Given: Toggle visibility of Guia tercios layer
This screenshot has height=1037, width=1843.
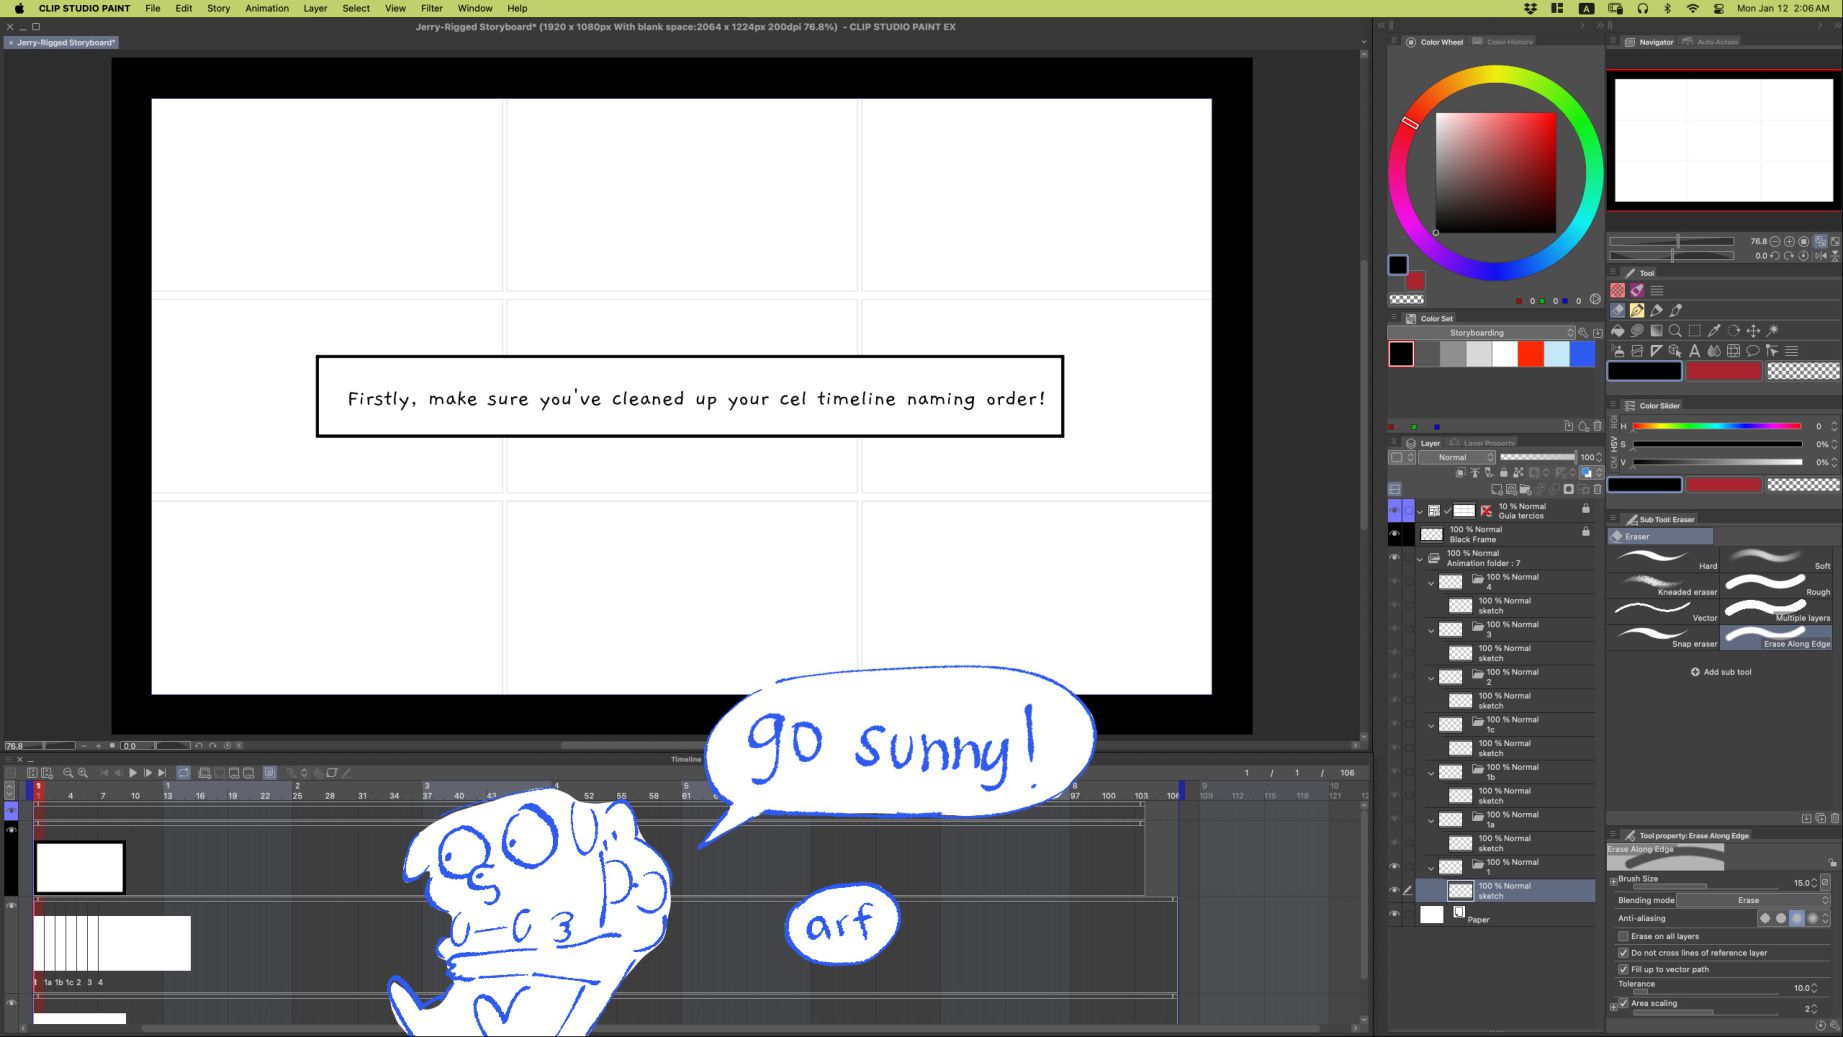Looking at the screenshot, I should (1394, 511).
